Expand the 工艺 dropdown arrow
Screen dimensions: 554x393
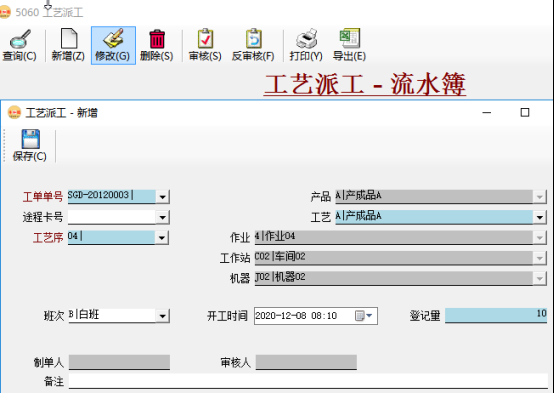coord(540,217)
